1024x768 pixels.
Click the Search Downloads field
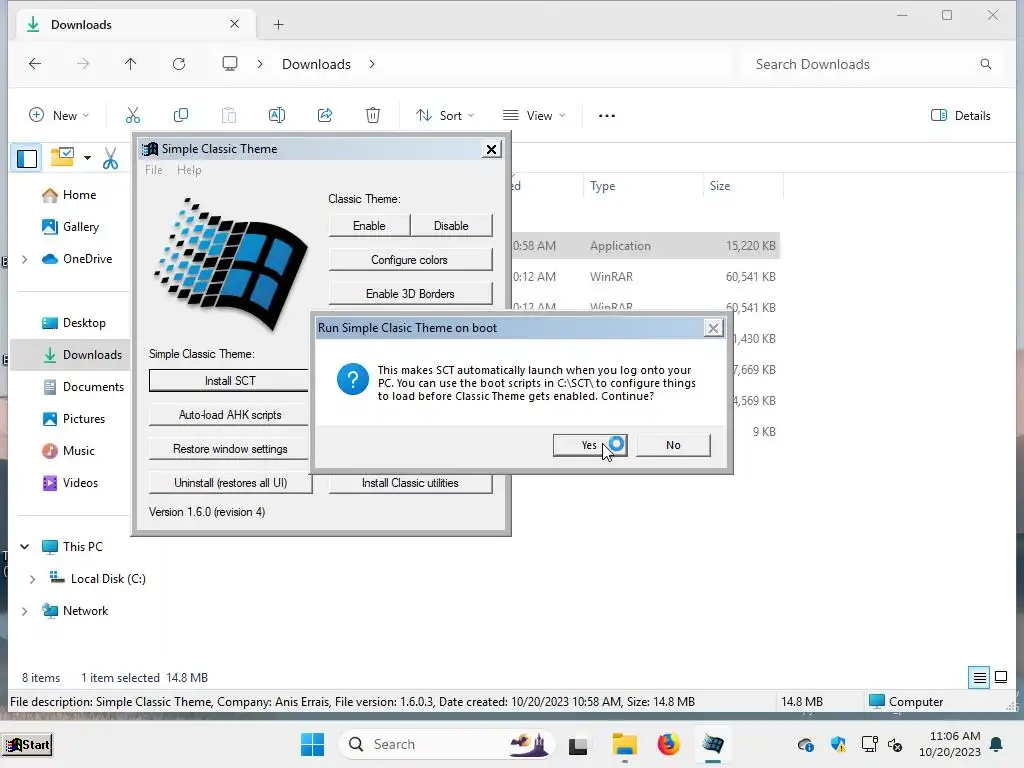[872, 64]
